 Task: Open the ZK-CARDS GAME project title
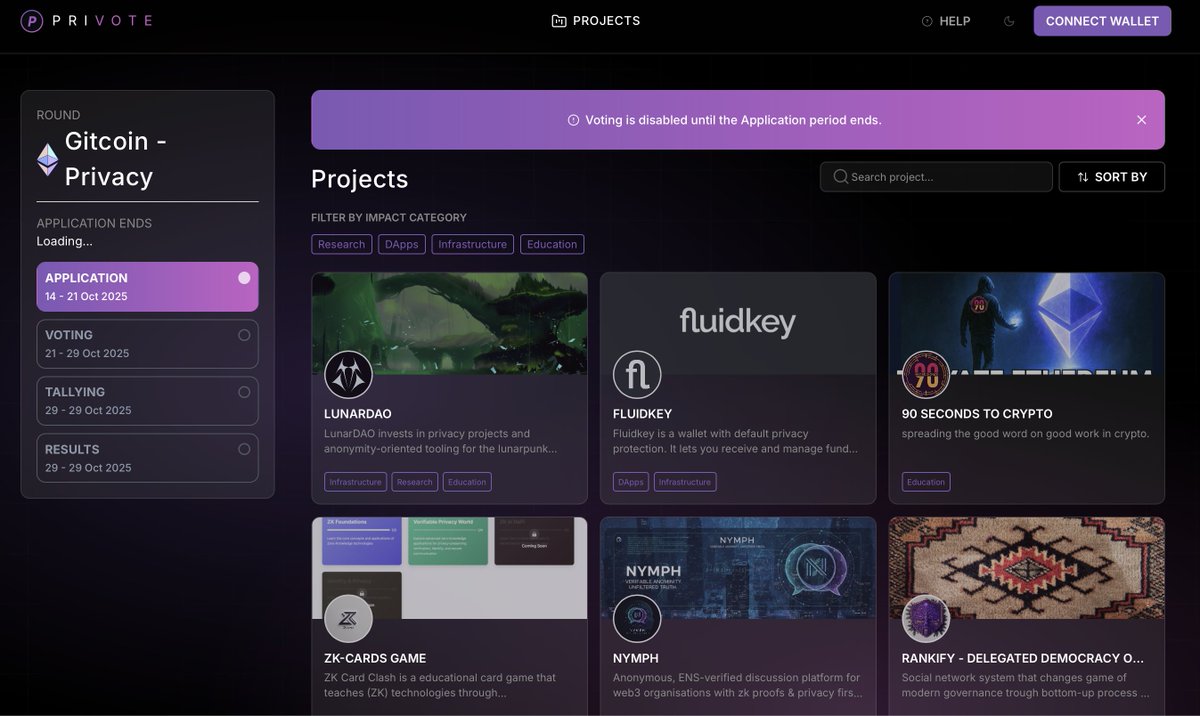[x=375, y=658]
